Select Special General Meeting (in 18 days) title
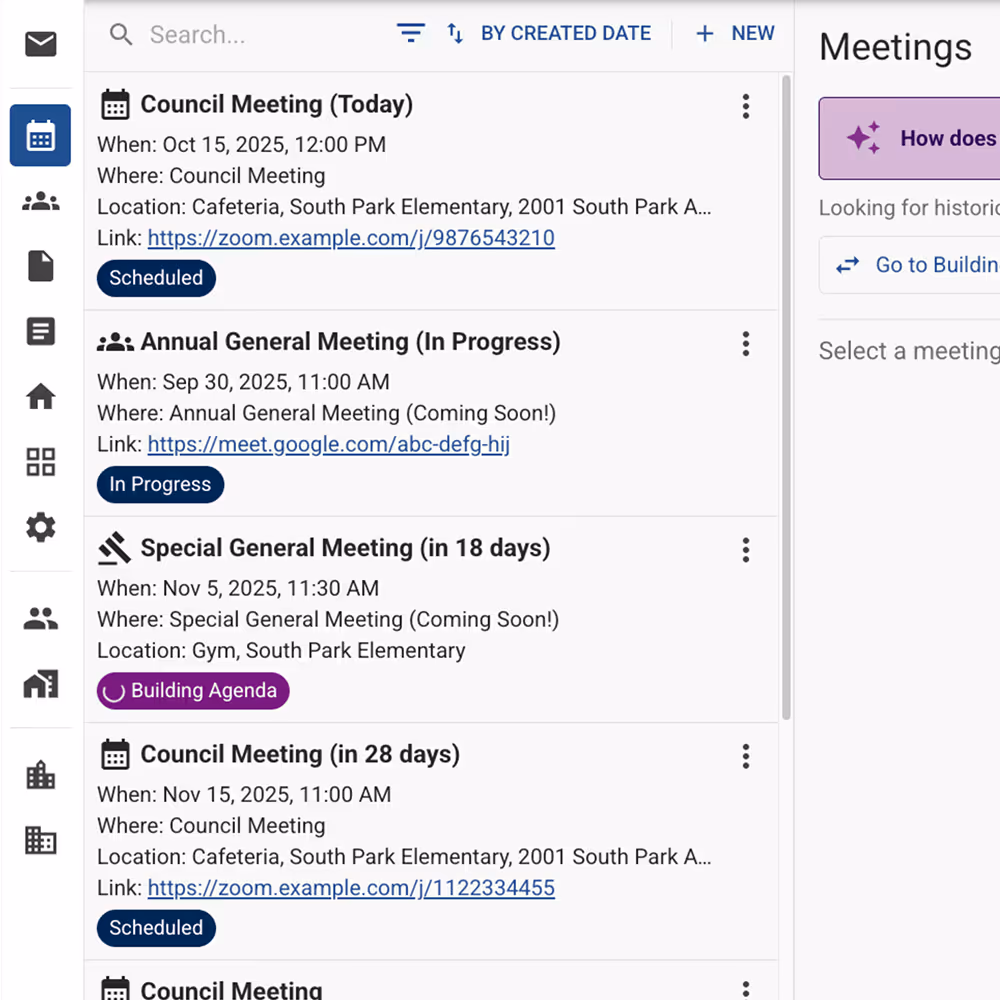 click(345, 548)
